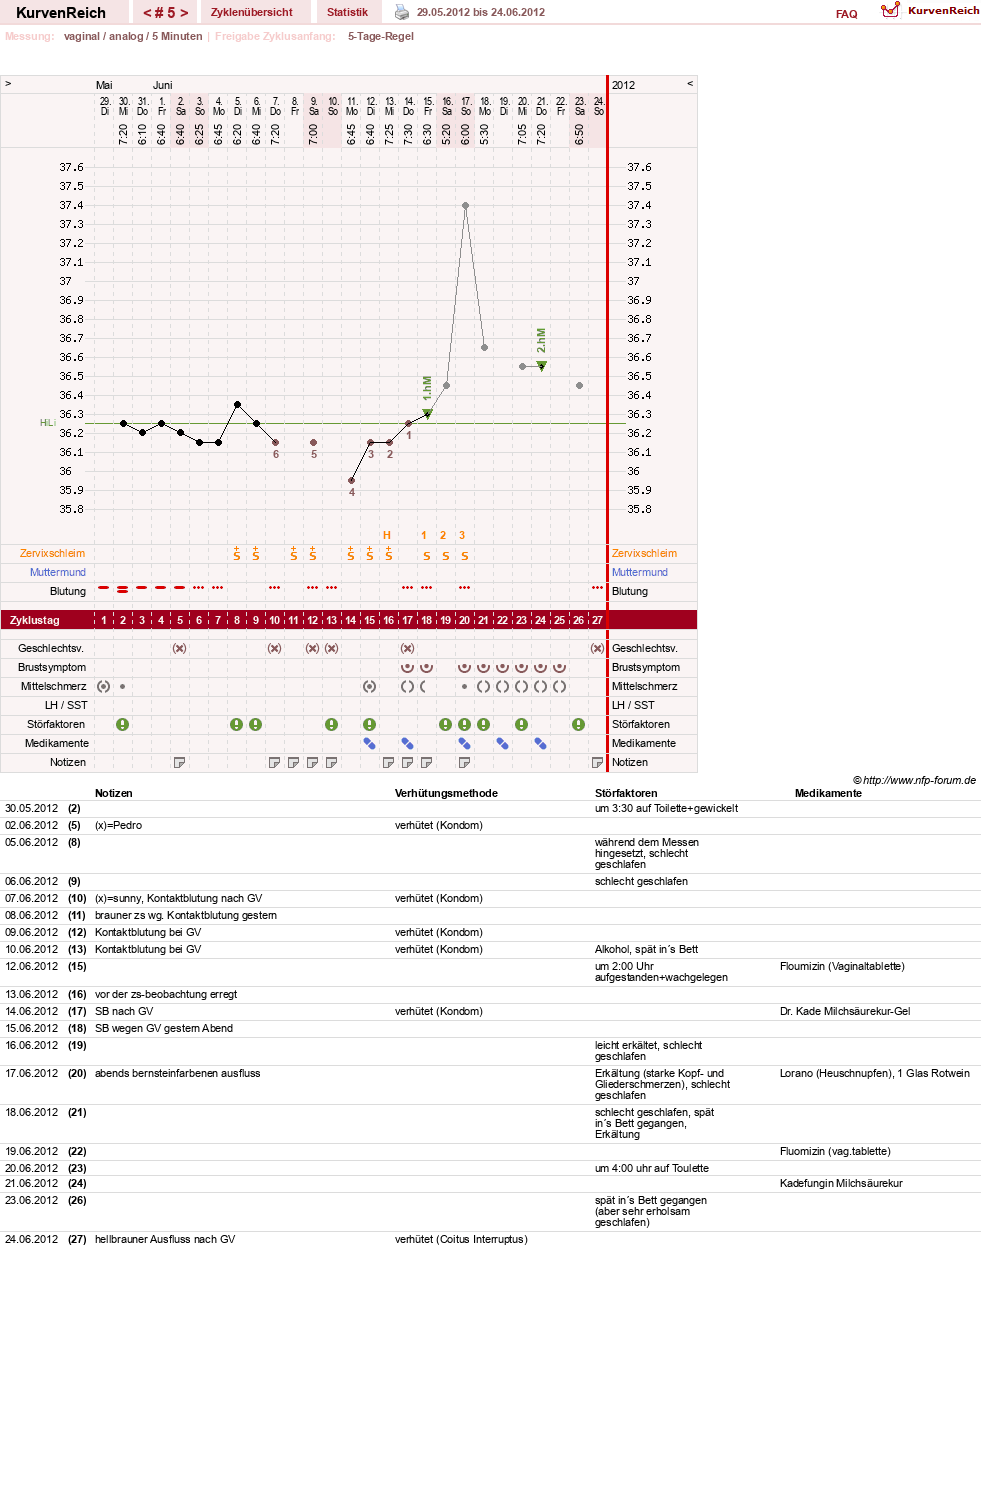The image size is (981, 1494).
Task: Select 'Dr. Kade Milchsäurekur-Gel' medication entry
Action: tap(845, 1011)
